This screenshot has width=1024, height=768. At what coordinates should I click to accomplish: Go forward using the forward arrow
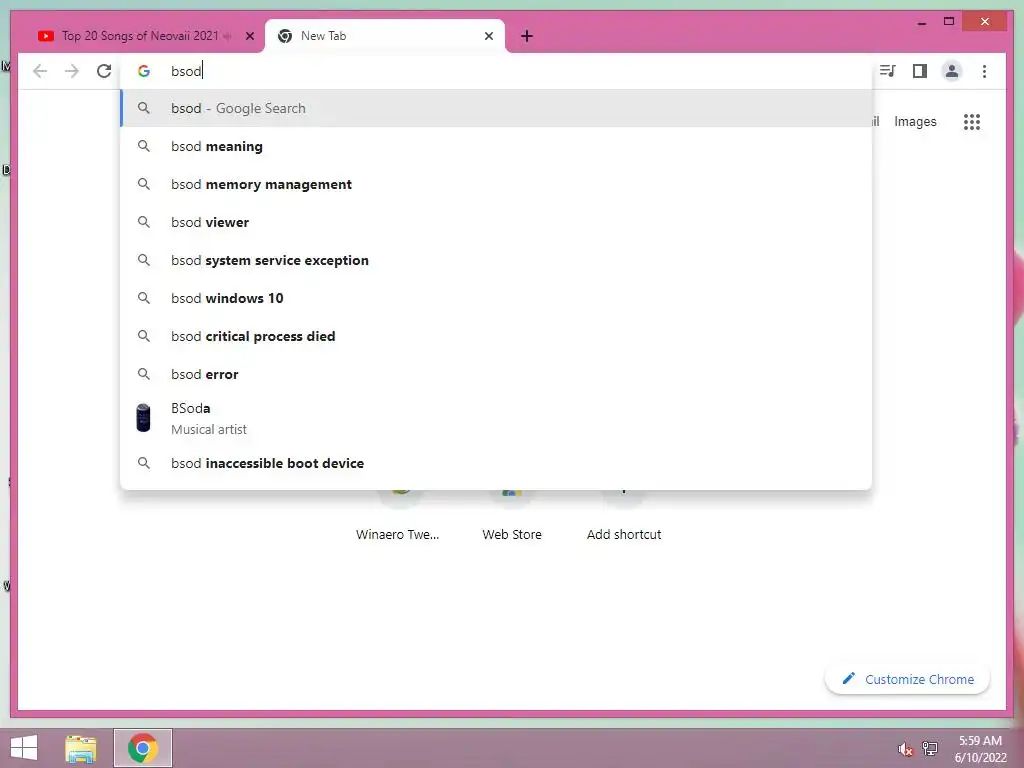coord(72,71)
